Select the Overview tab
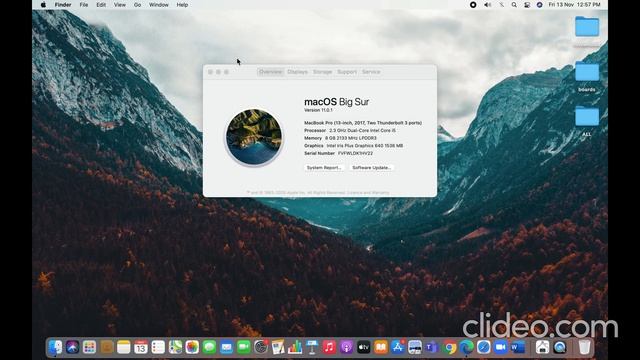Image resolution: width=640 pixels, height=360 pixels. tap(271, 72)
